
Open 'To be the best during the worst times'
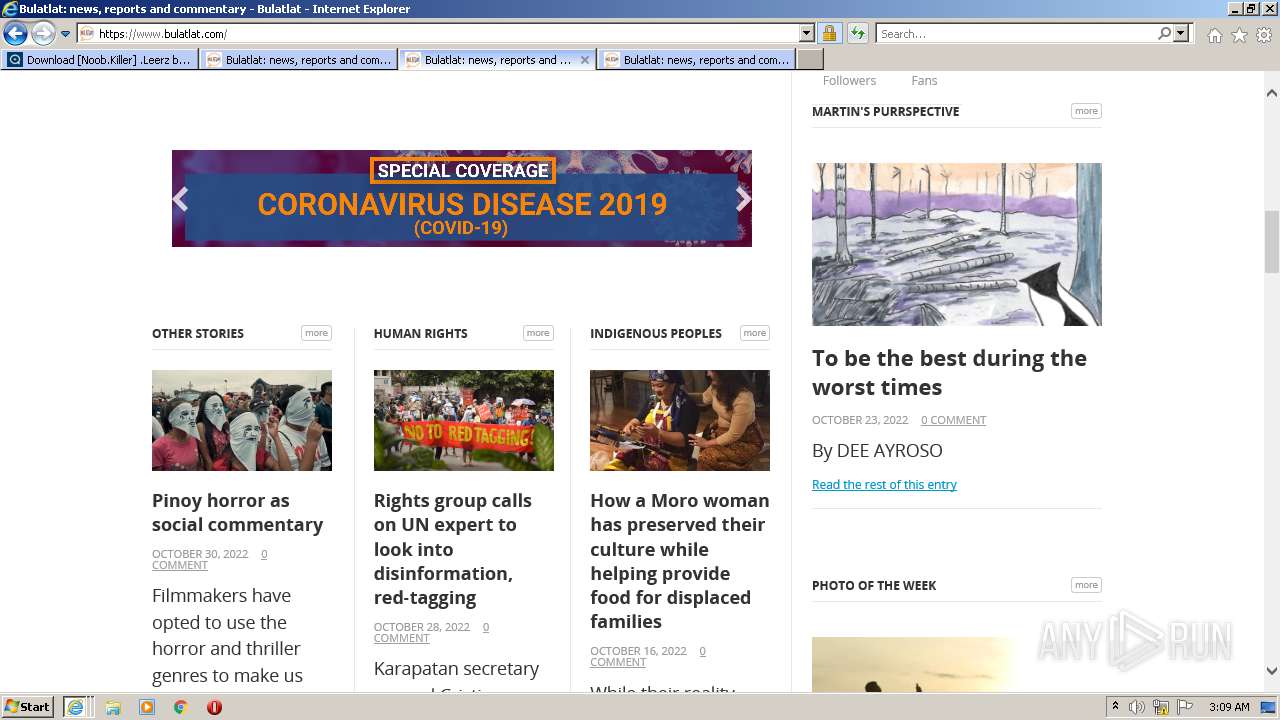(x=949, y=373)
